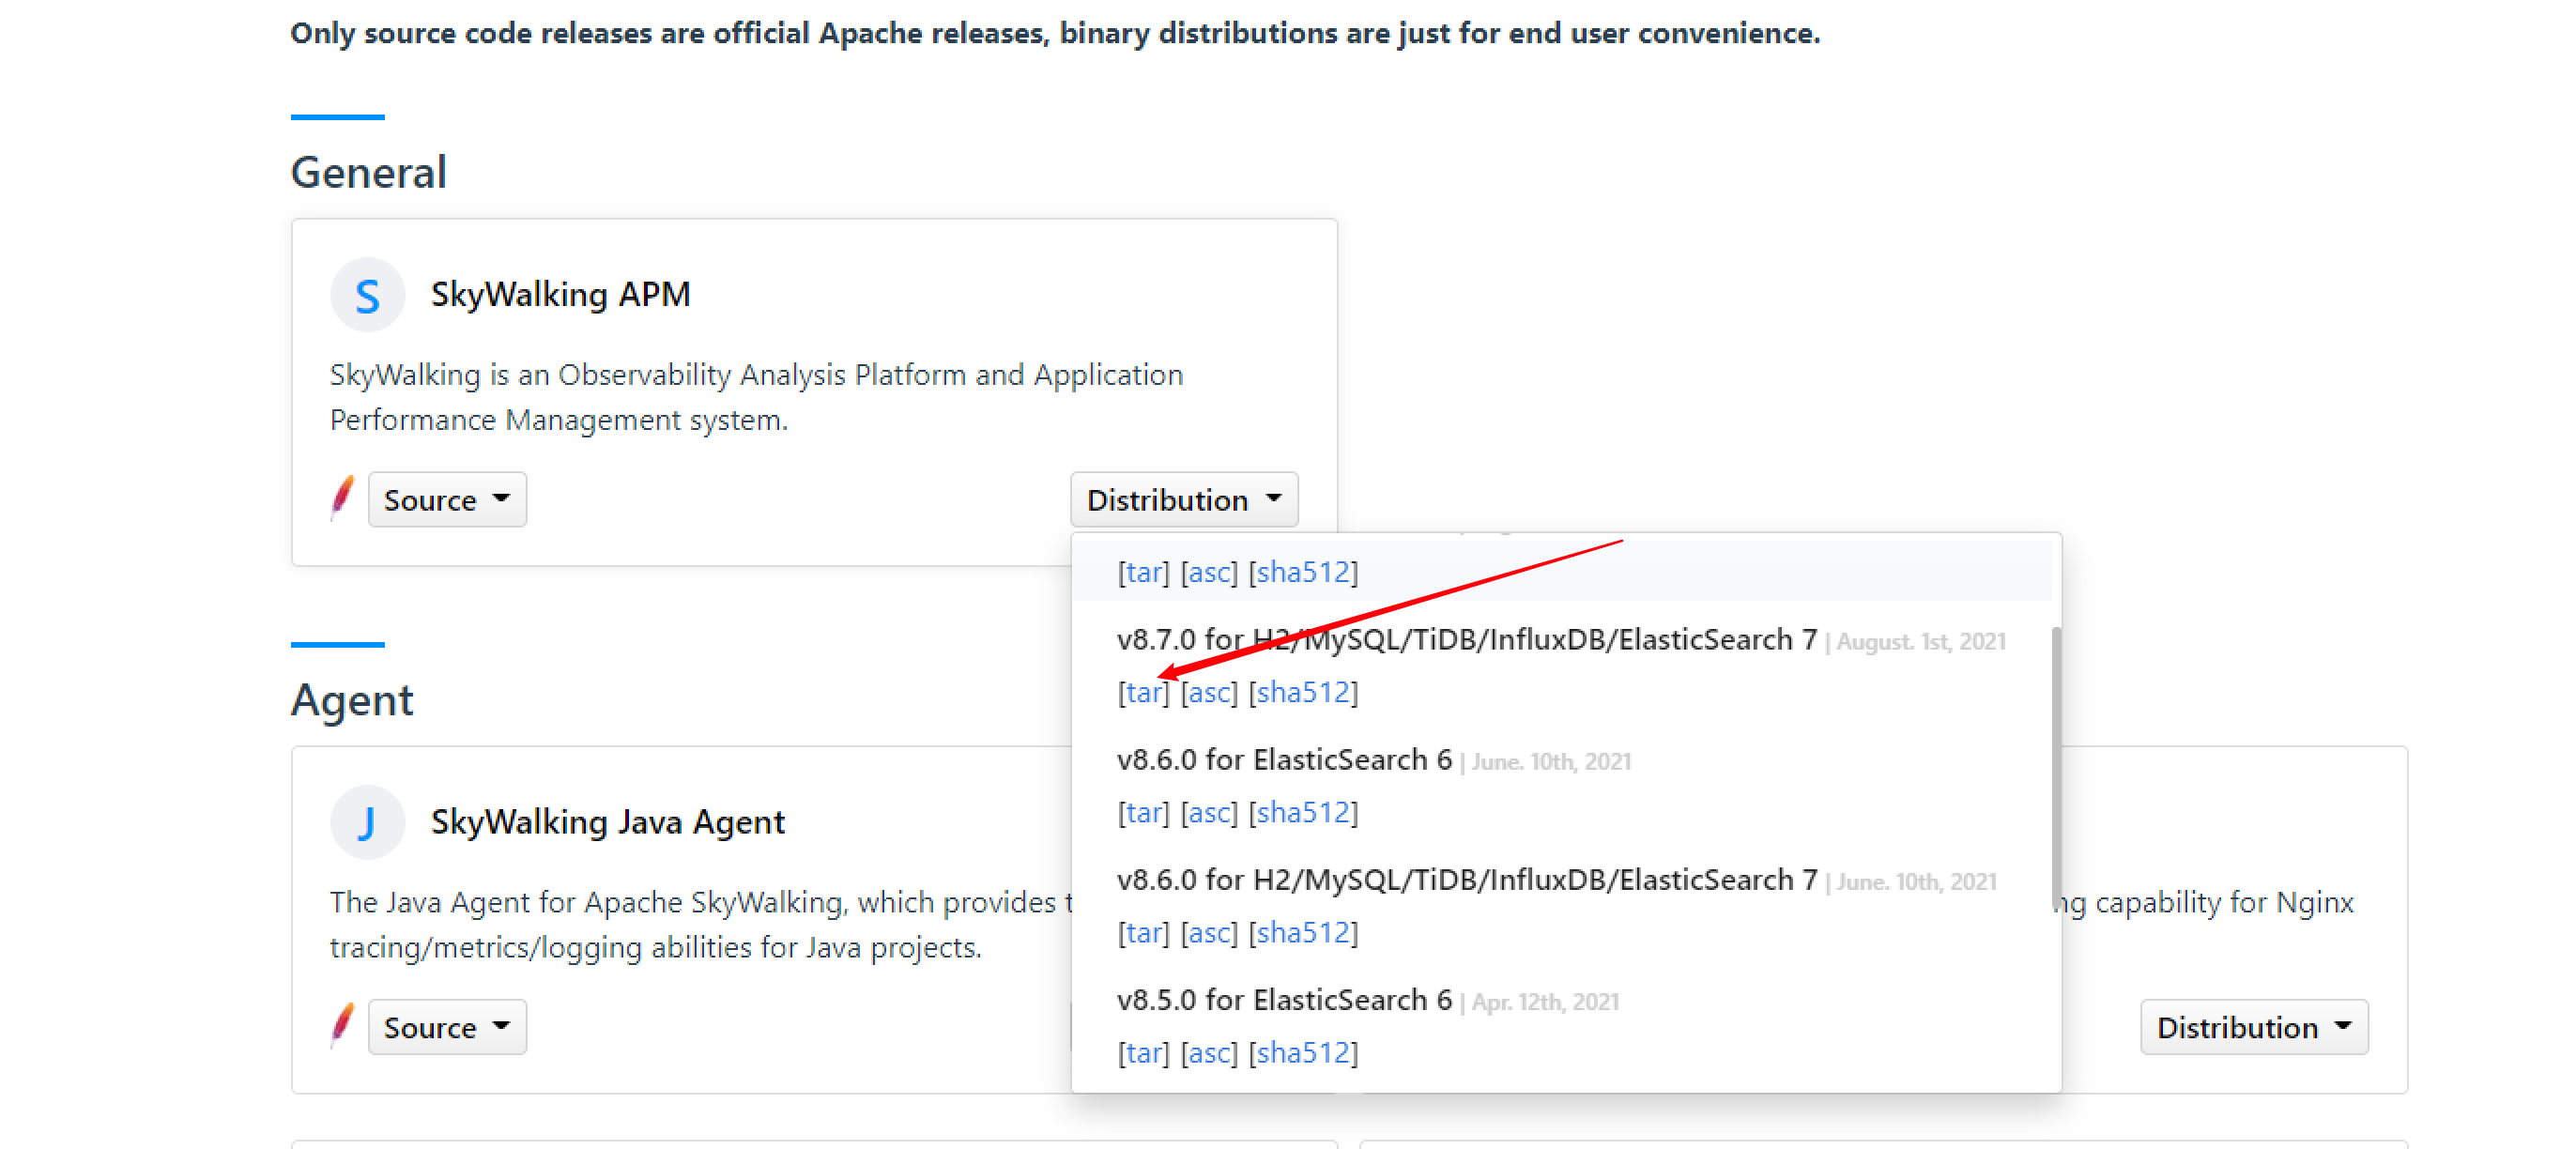
Task: Click the SkyWalking Java Agent 'J' icon
Action: (367, 822)
